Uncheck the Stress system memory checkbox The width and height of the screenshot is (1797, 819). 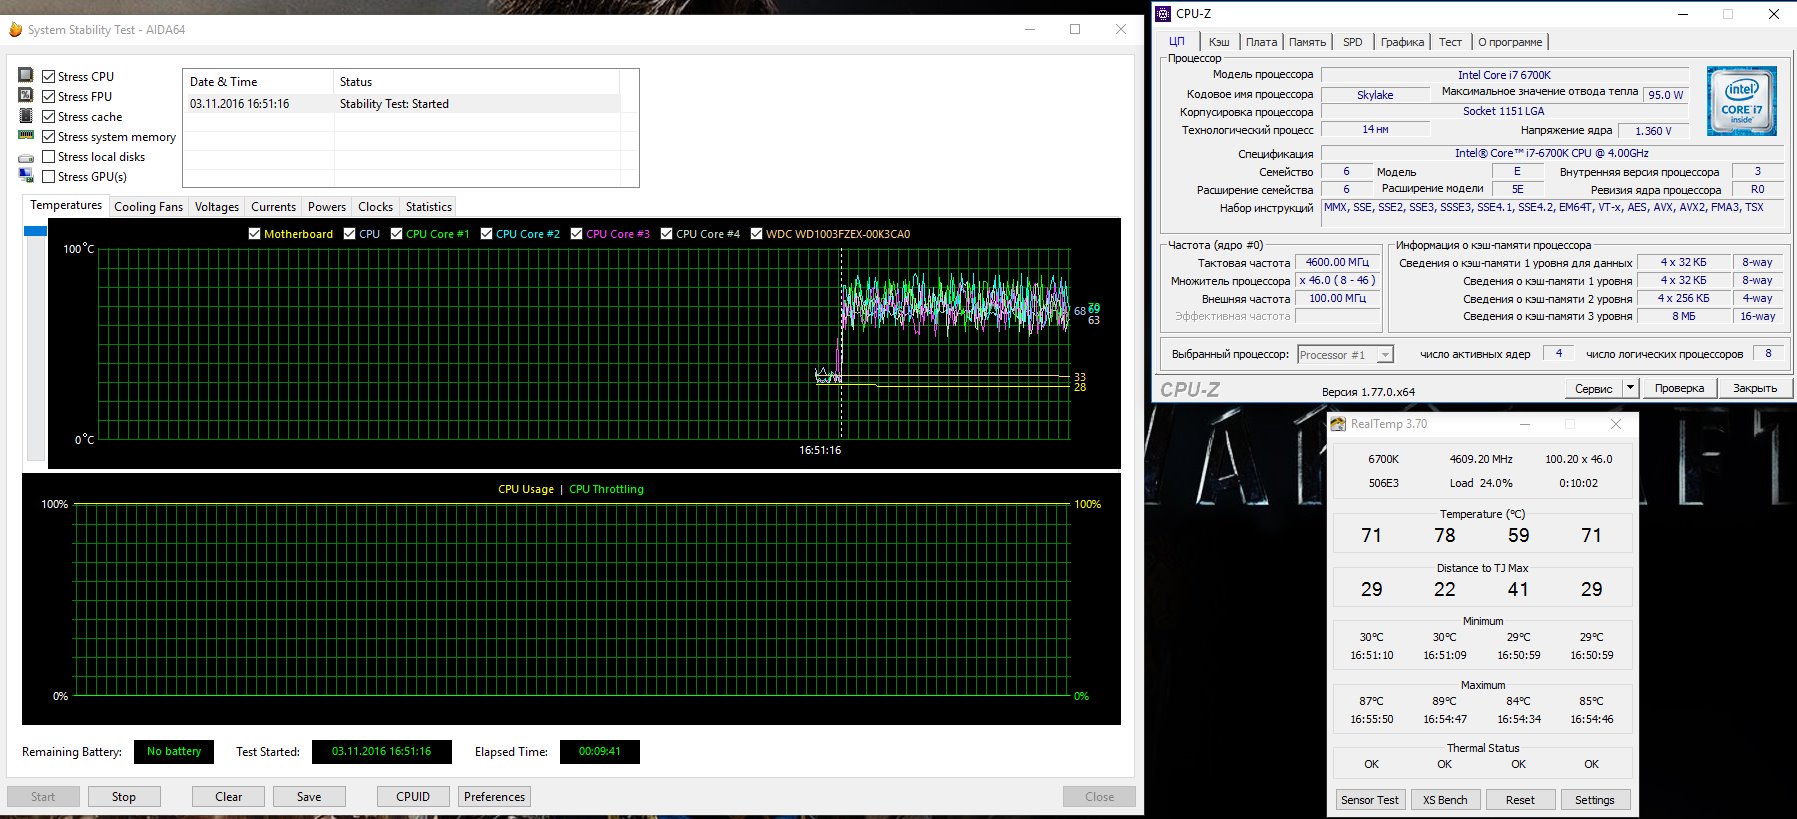click(48, 136)
